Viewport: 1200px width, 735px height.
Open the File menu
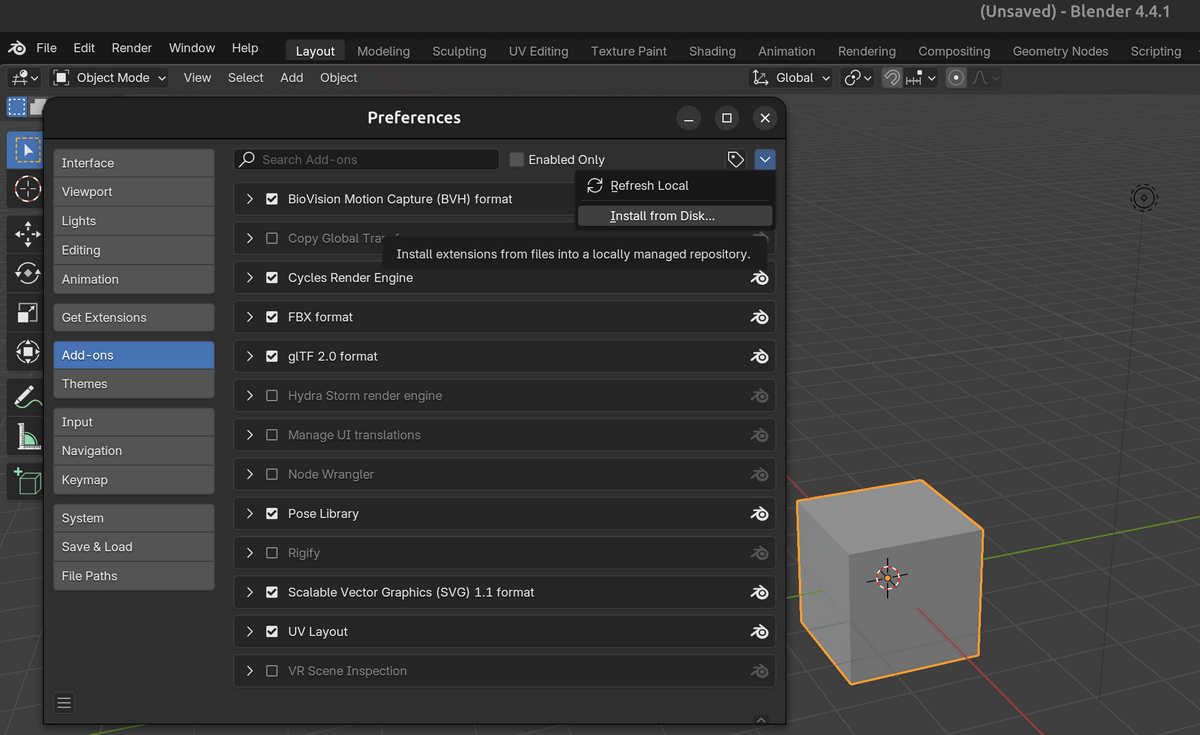click(46, 48)
